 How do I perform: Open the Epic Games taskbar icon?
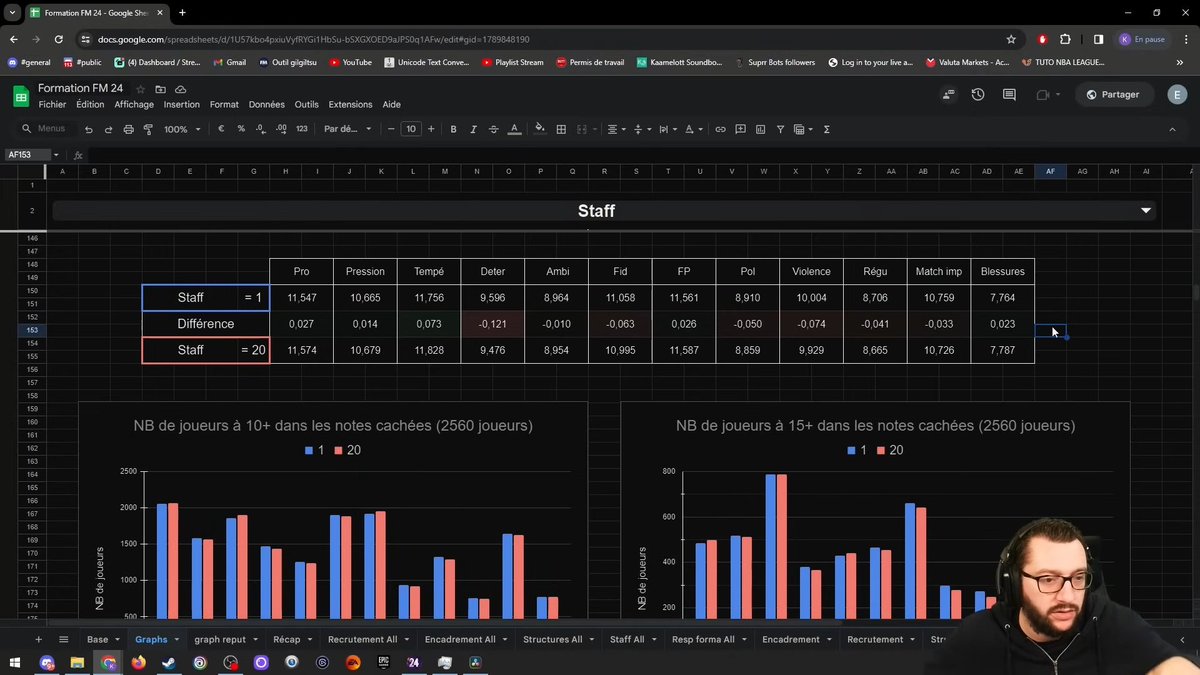383,662
